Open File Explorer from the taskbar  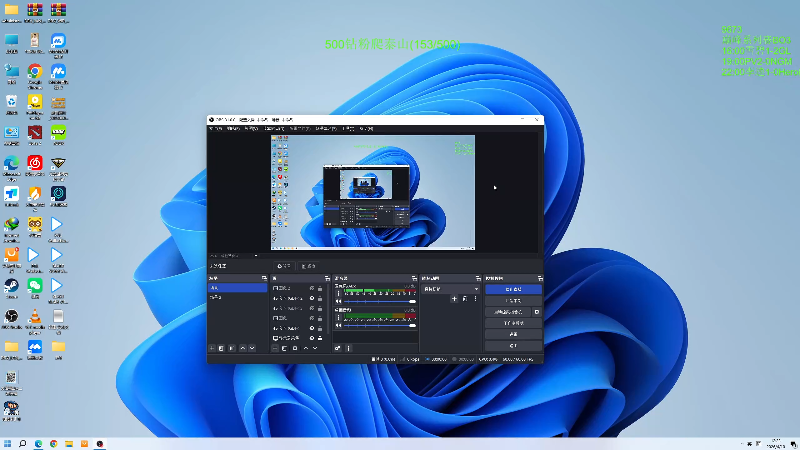tap(69, 444)
